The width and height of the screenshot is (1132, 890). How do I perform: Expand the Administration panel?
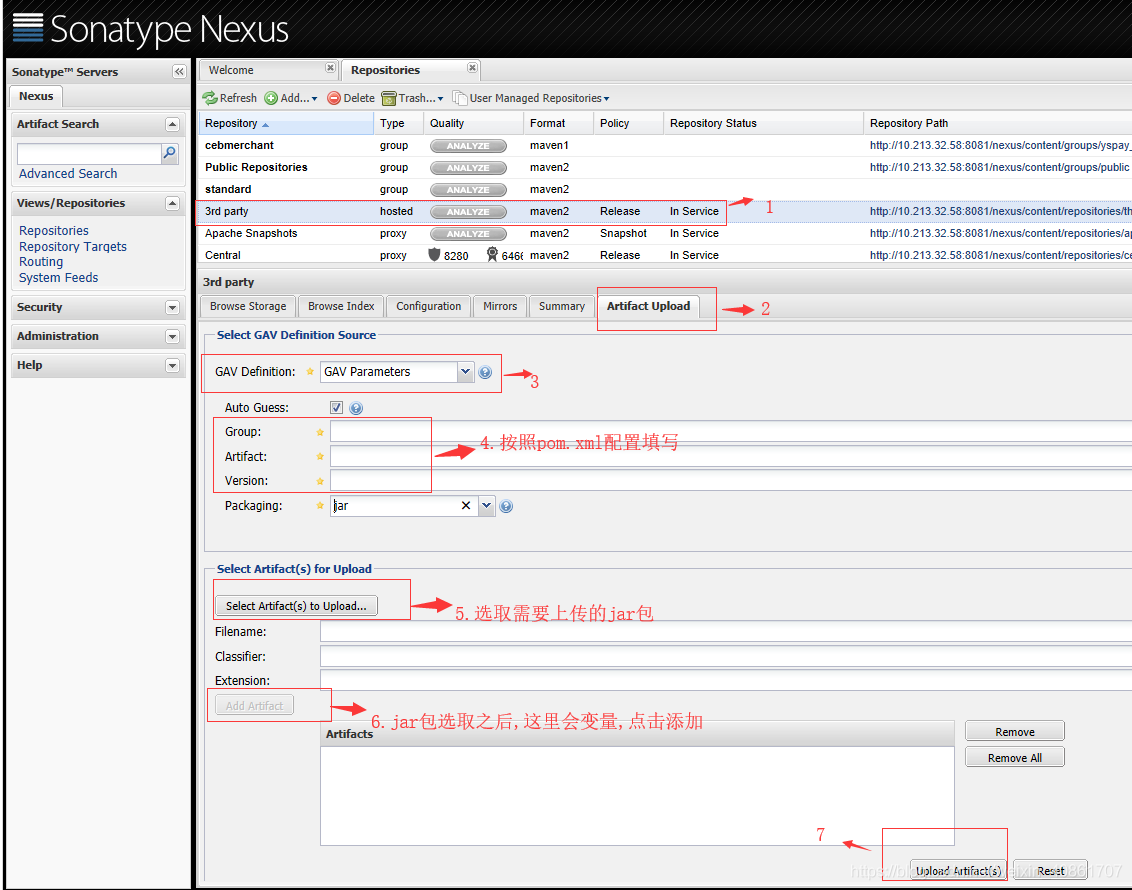[172, 336]
